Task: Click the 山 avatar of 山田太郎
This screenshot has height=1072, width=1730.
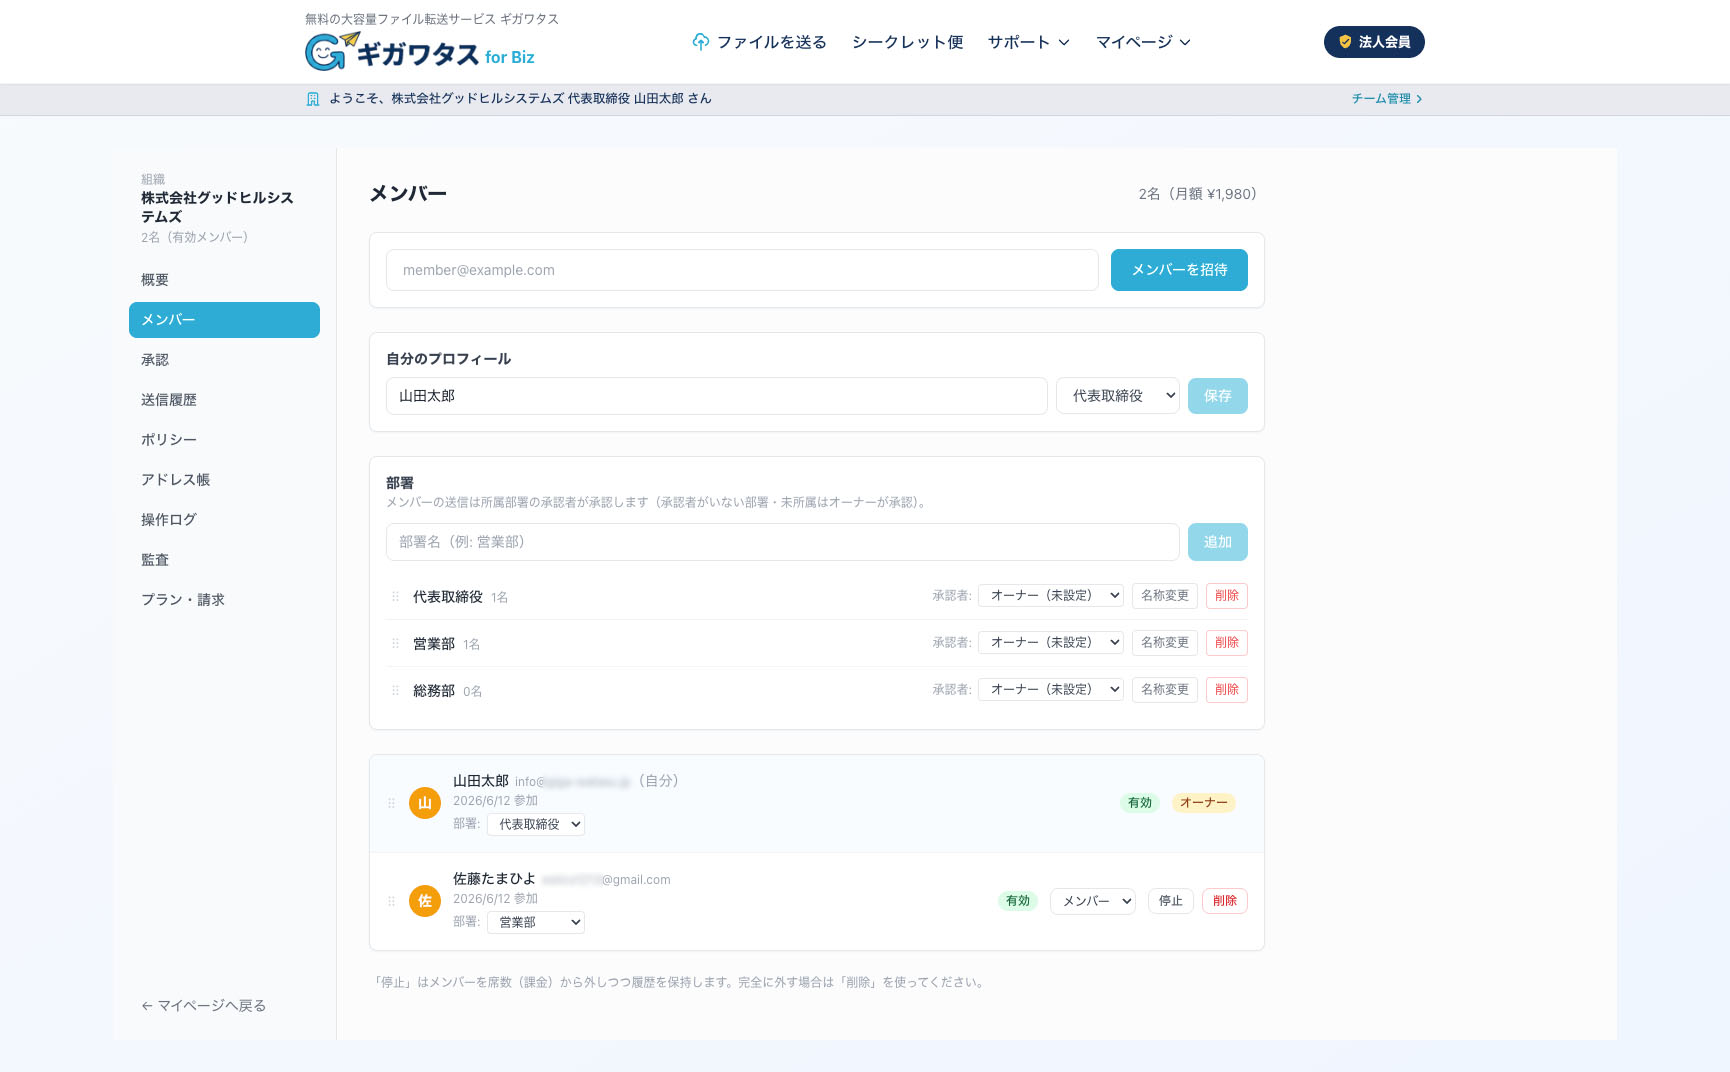Action: point(425,803)
